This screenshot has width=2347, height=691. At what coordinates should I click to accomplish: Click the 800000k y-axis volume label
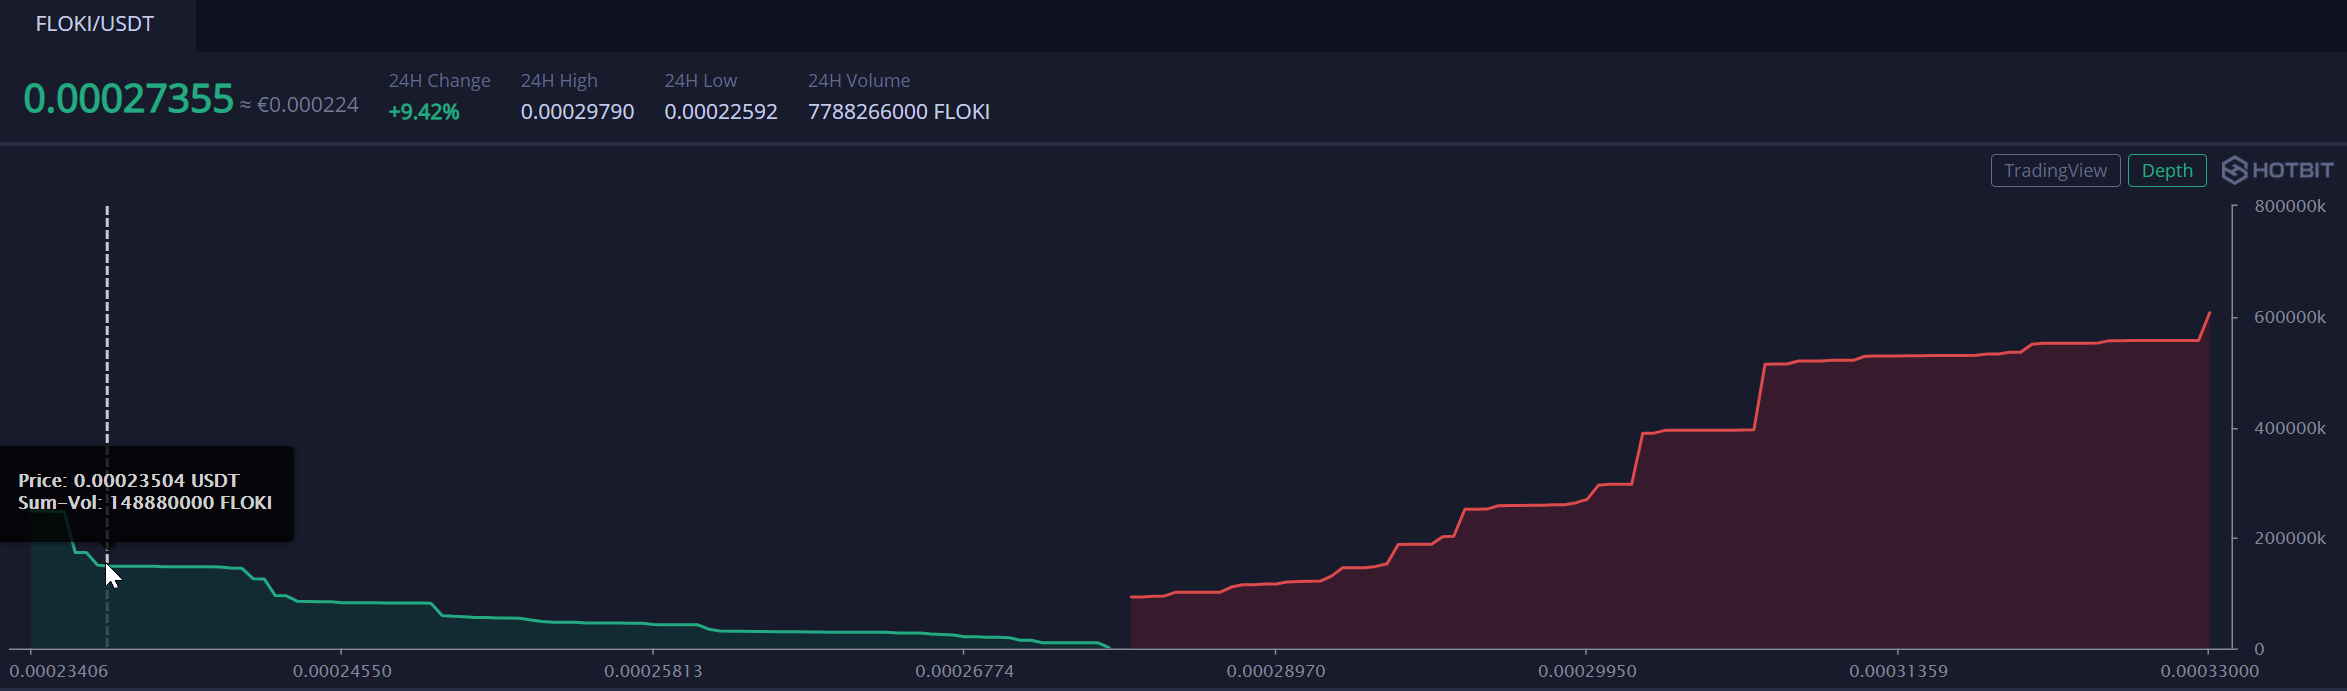tap(2290, 206)
